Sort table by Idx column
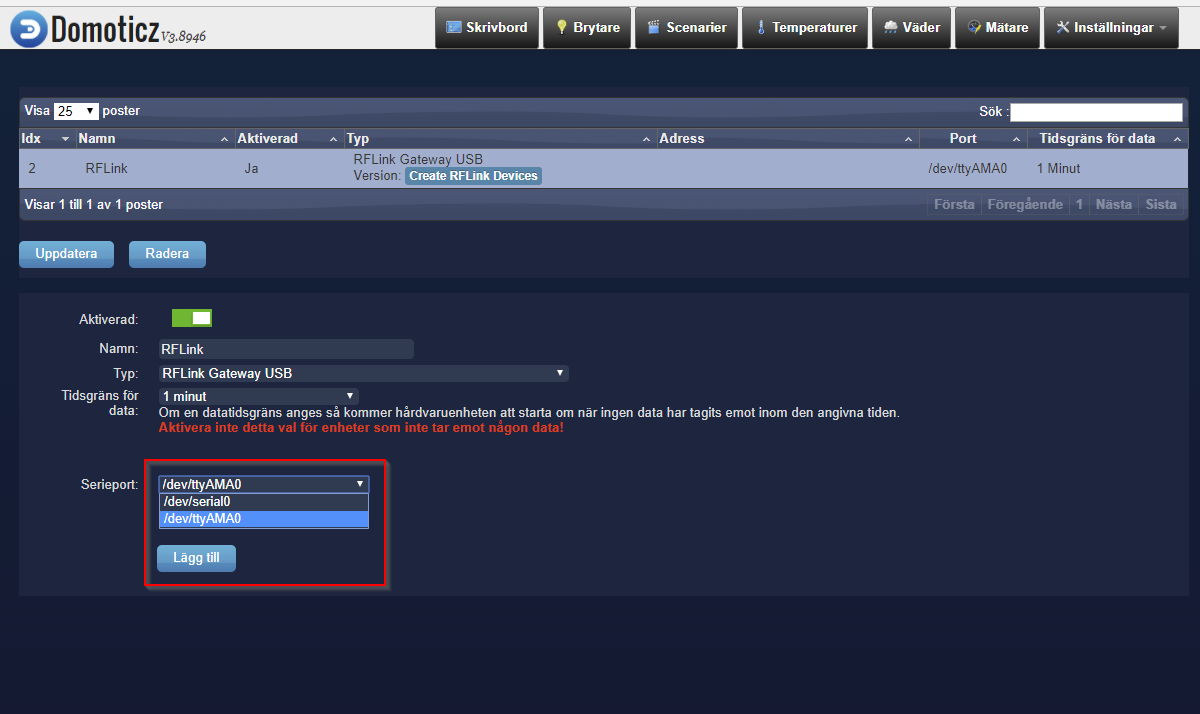The height and width of the screenshot is (714, 1200). pos(46,139)
